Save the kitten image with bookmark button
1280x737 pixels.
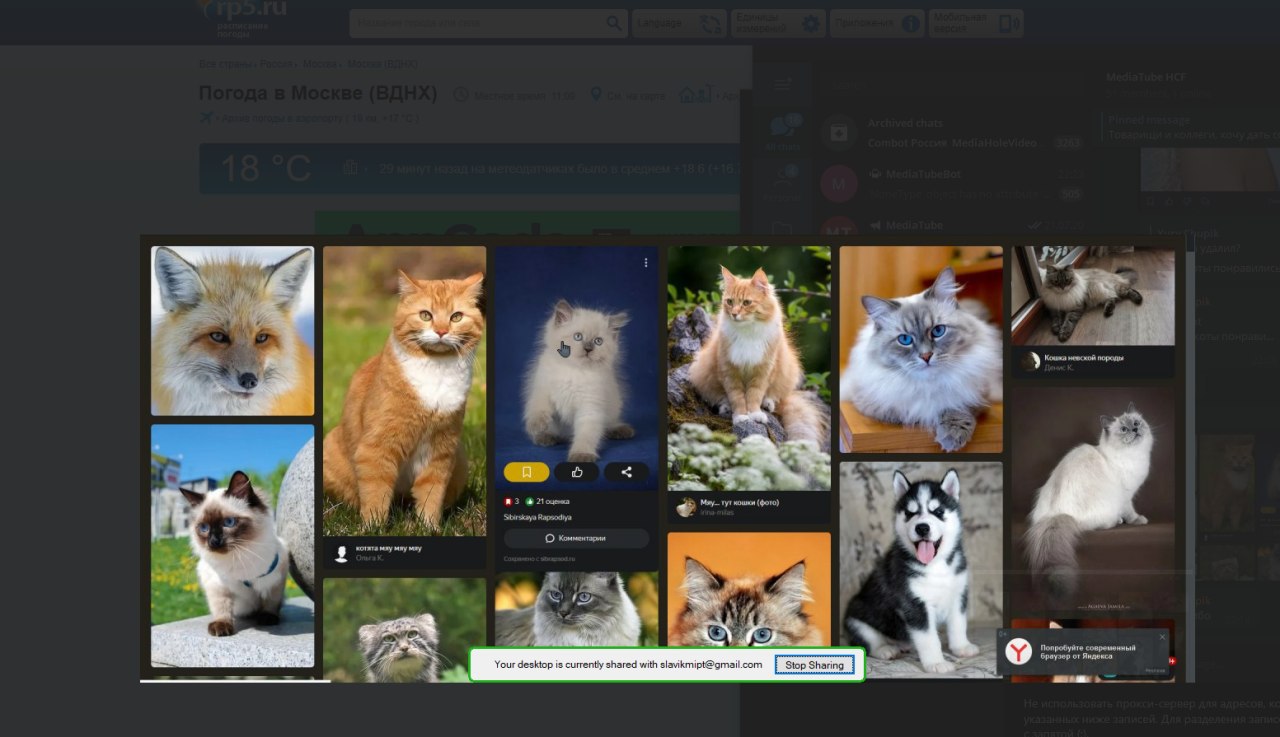(527, 472)
